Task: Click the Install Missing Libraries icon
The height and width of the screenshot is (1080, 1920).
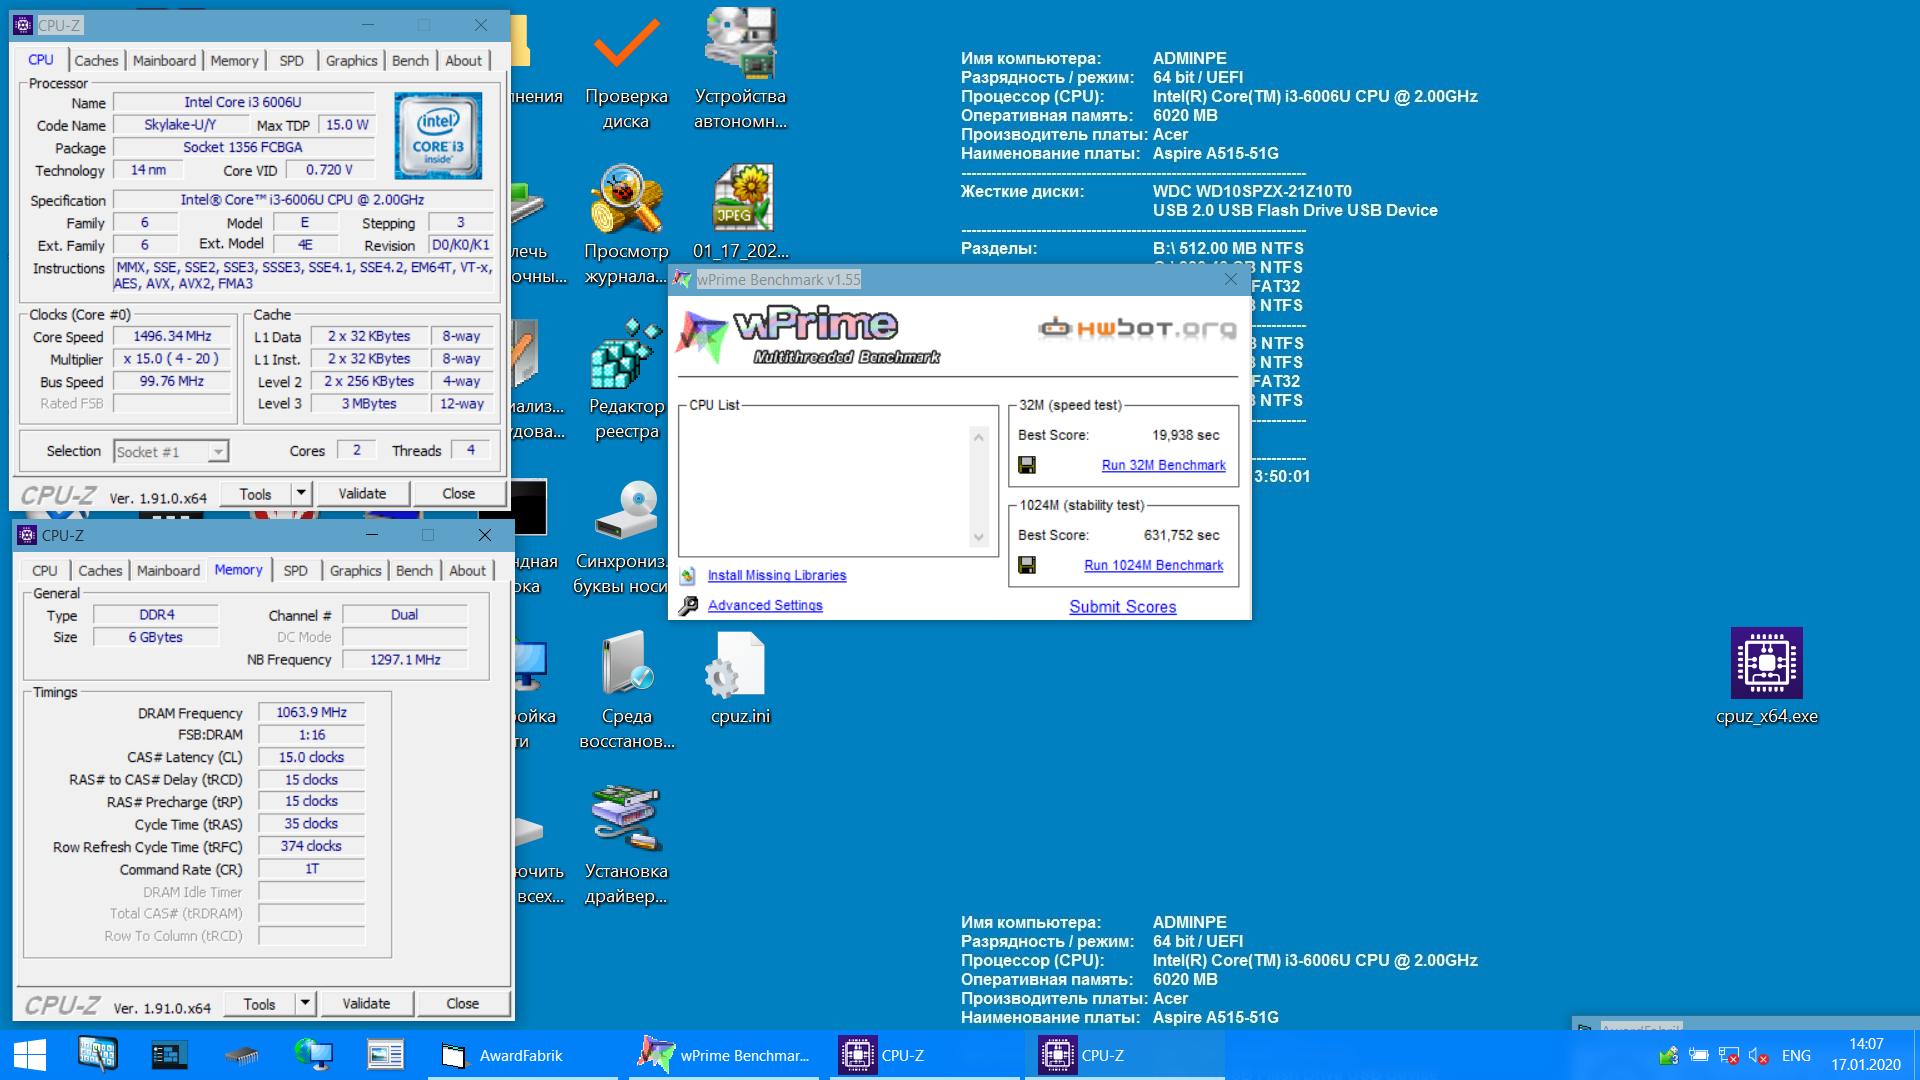Action: (x=687, y=575)
